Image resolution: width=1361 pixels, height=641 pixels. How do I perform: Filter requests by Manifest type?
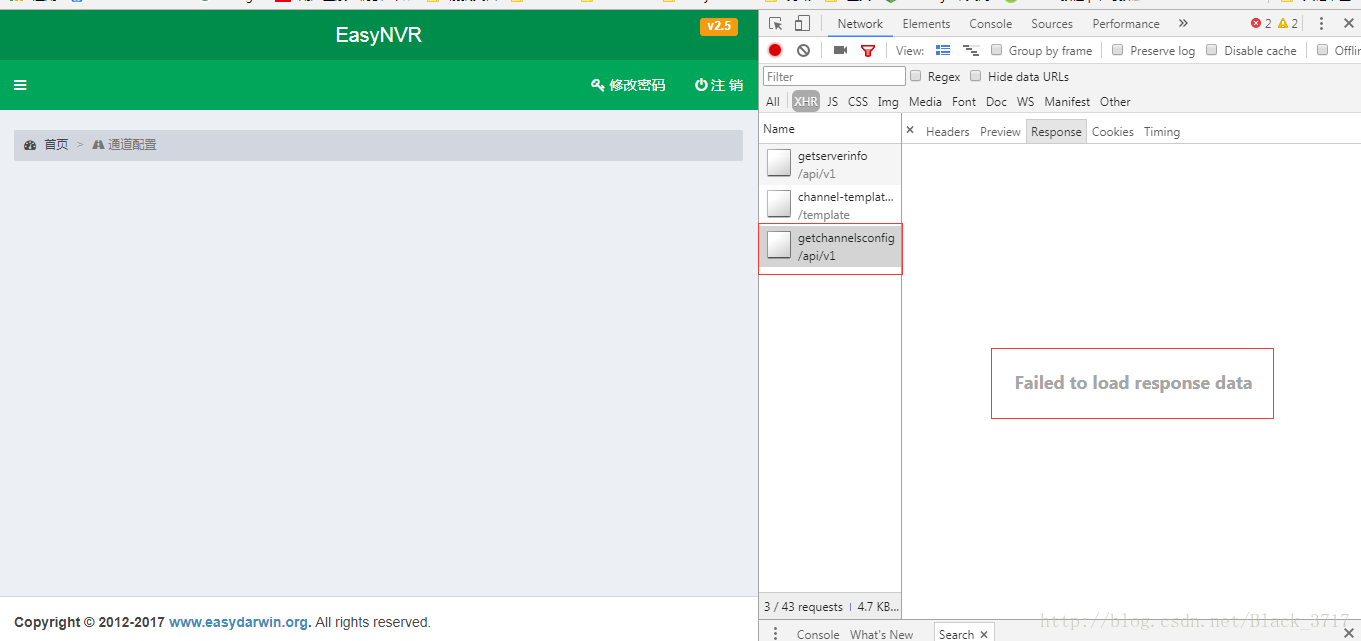tap(1067, 102)
